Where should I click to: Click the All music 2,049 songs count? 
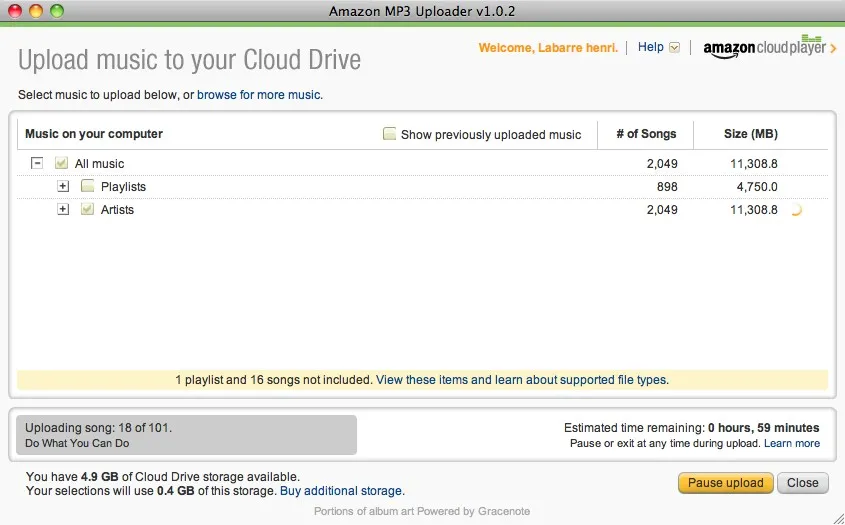pos(662,163)
